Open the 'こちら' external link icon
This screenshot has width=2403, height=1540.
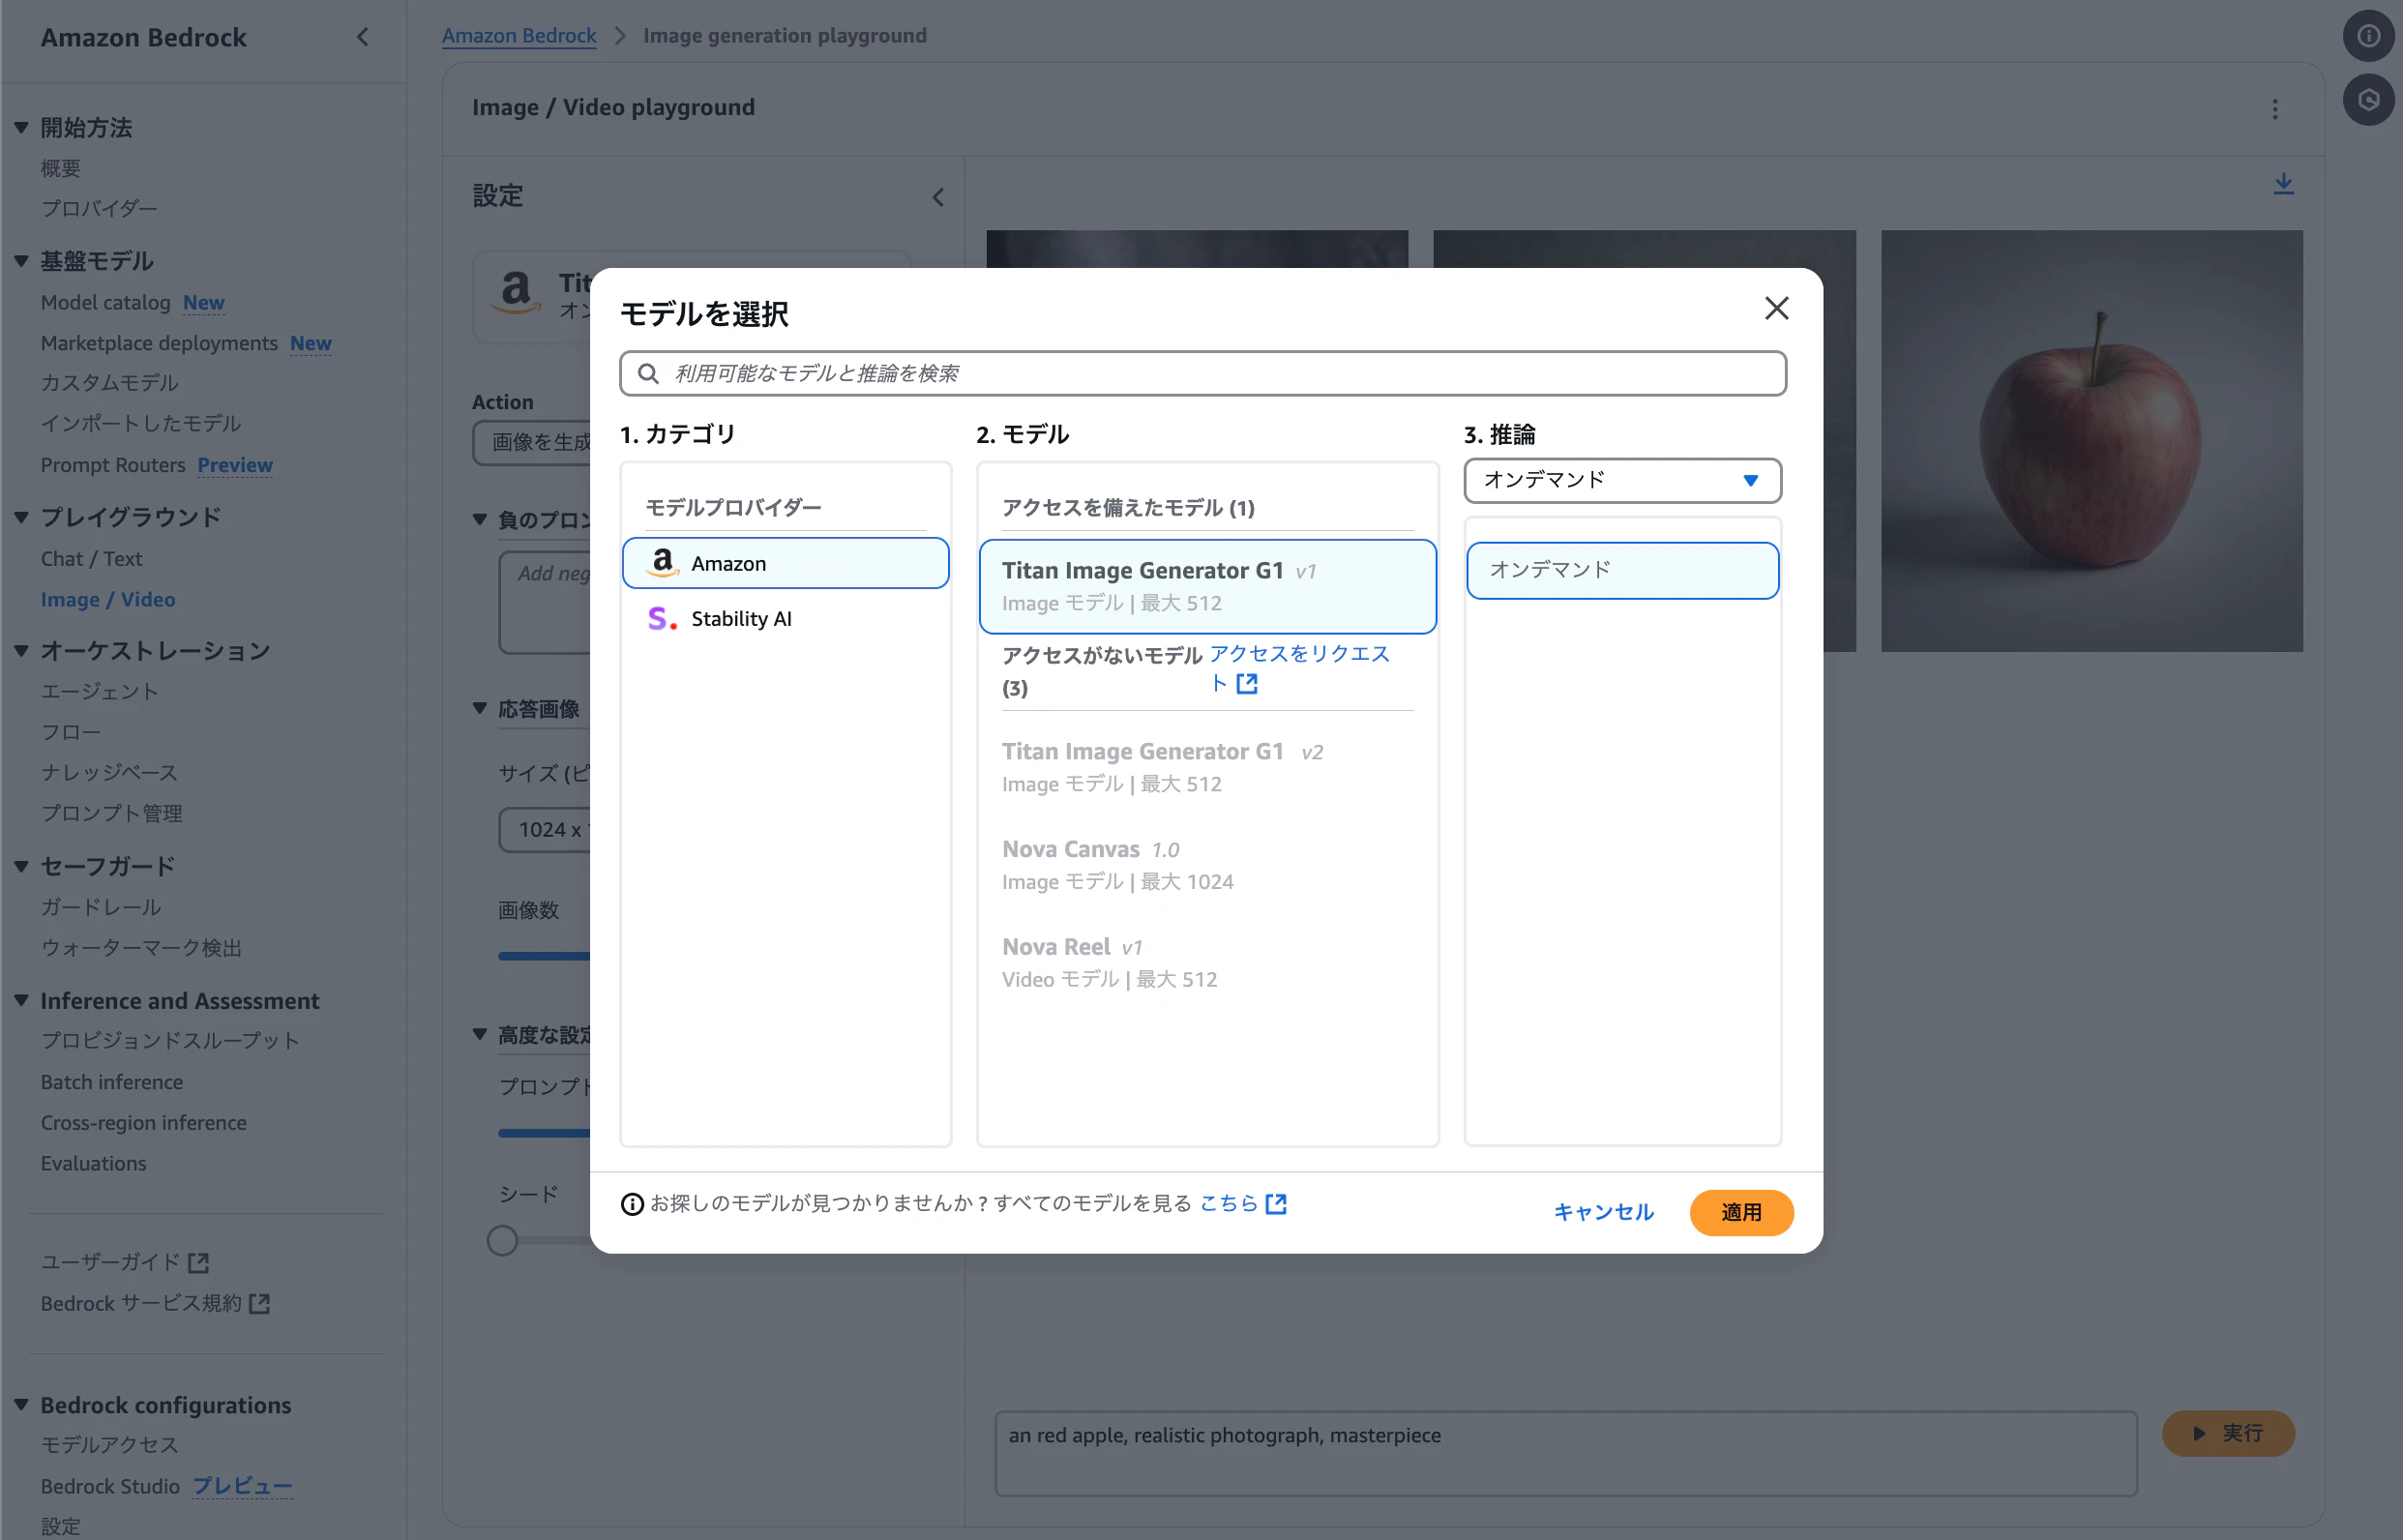(x=1276, y=1204)
